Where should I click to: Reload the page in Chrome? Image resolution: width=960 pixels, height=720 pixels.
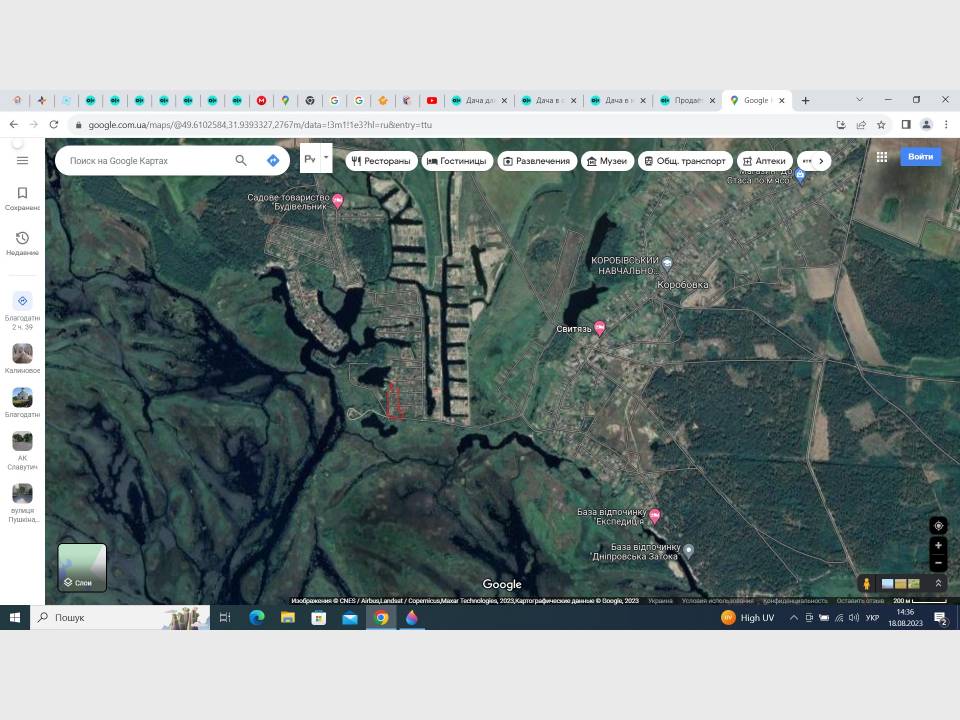pos(54,124)
